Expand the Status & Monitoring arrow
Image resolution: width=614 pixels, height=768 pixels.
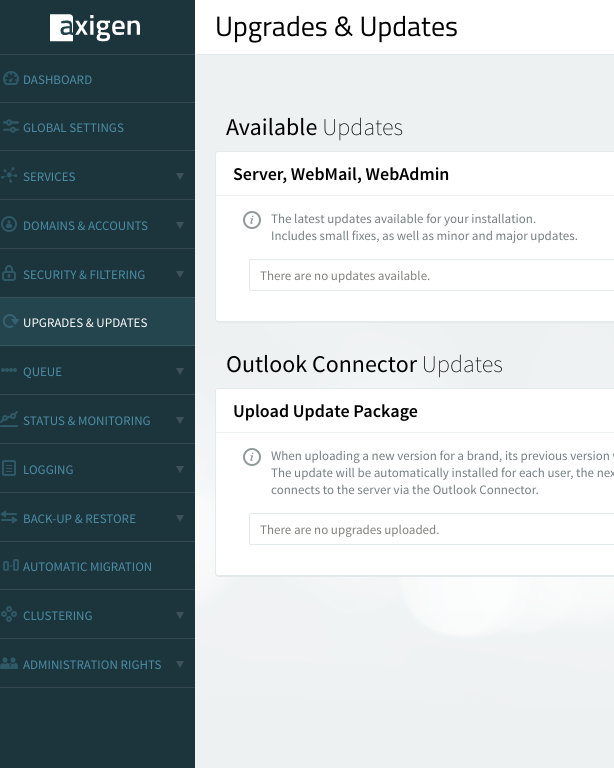[x=180, y=420]
